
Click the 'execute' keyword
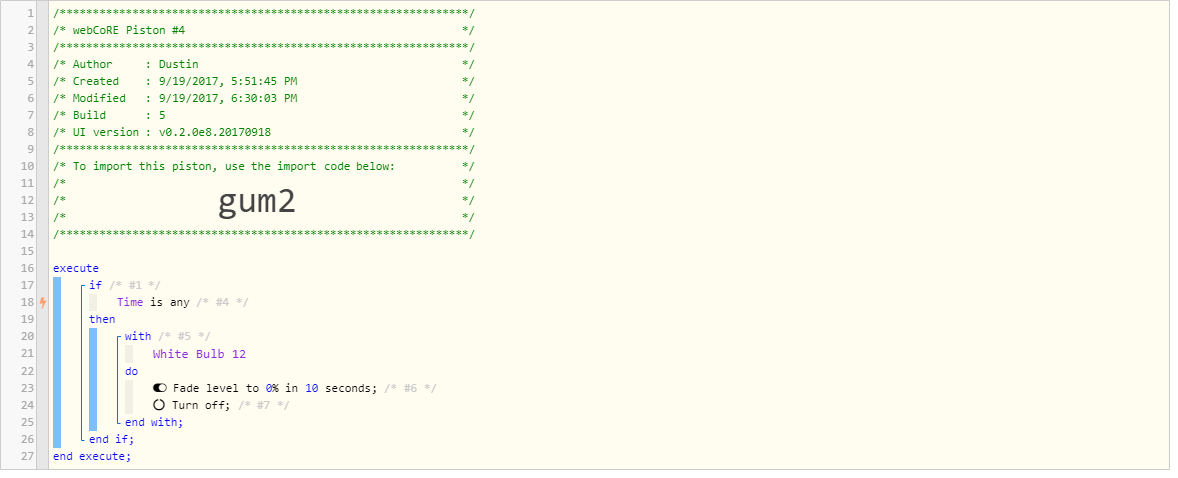pyautogui.click(x=76, y=268)
